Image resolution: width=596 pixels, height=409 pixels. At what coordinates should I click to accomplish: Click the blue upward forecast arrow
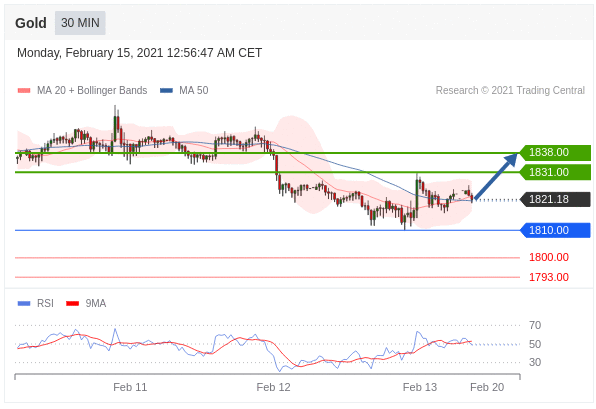(x=496, y=176)
